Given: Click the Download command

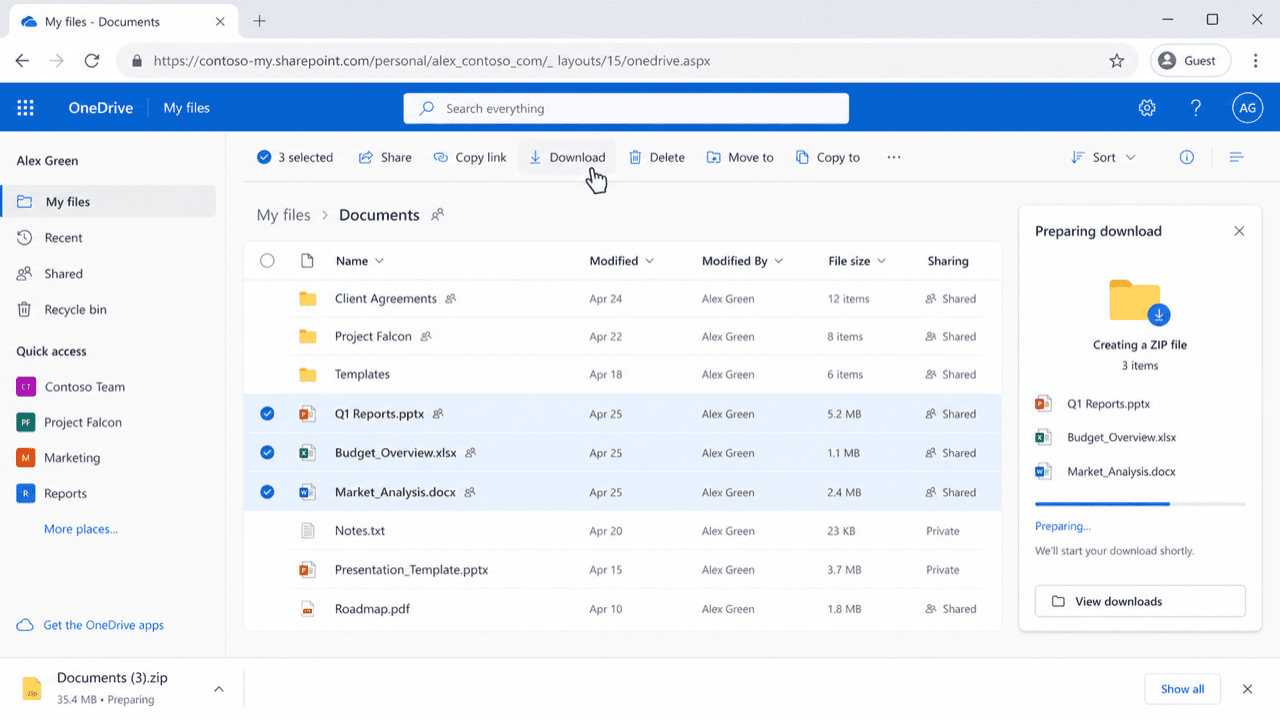Looking at the screenshot, I should (x=566, y=157).
